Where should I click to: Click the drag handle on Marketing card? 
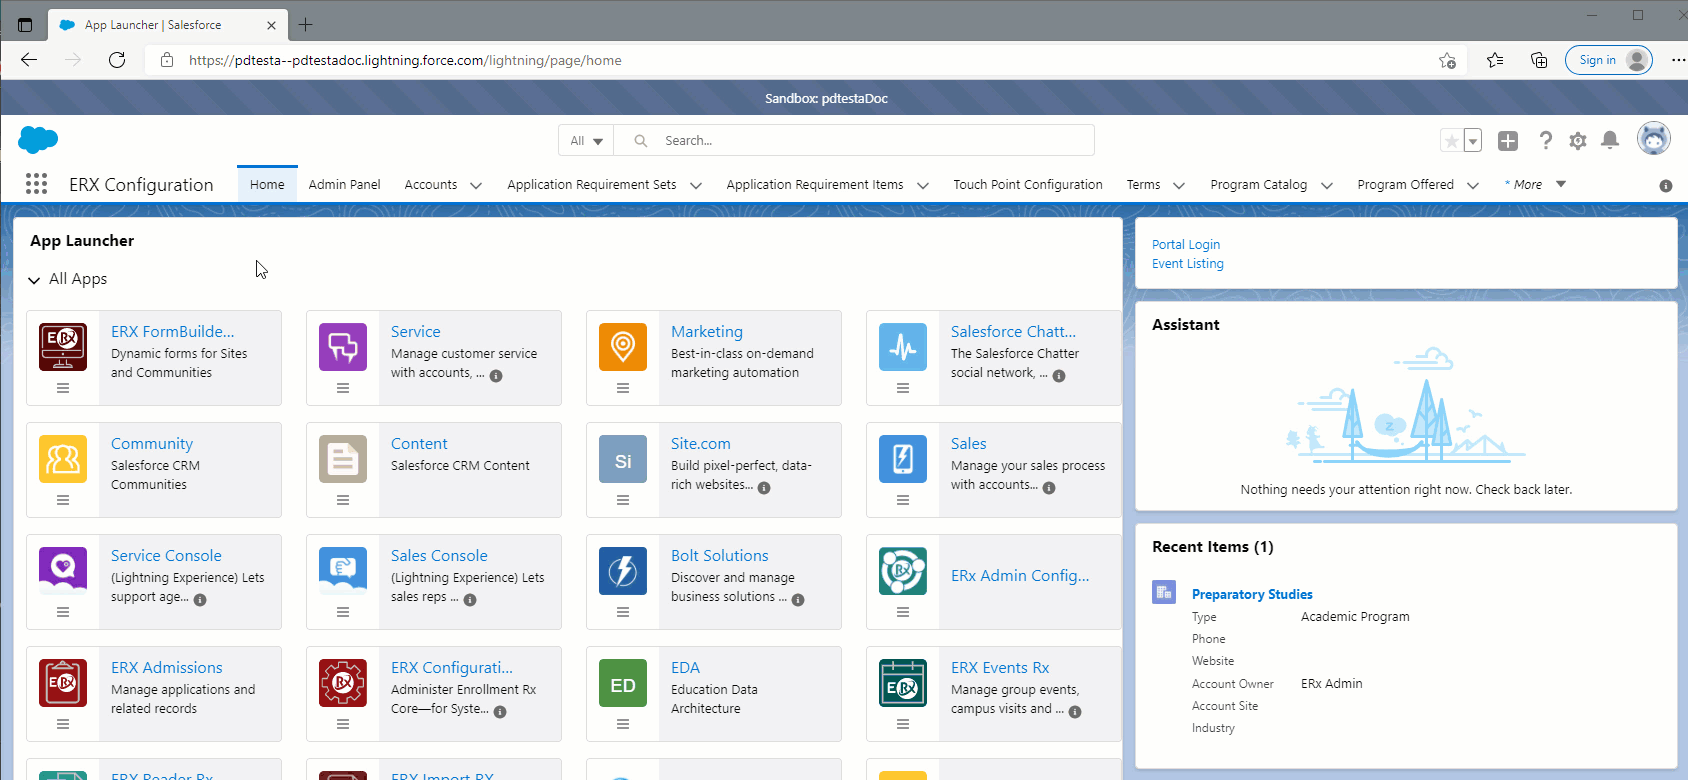pyautogui.click(x=623, y=388)
